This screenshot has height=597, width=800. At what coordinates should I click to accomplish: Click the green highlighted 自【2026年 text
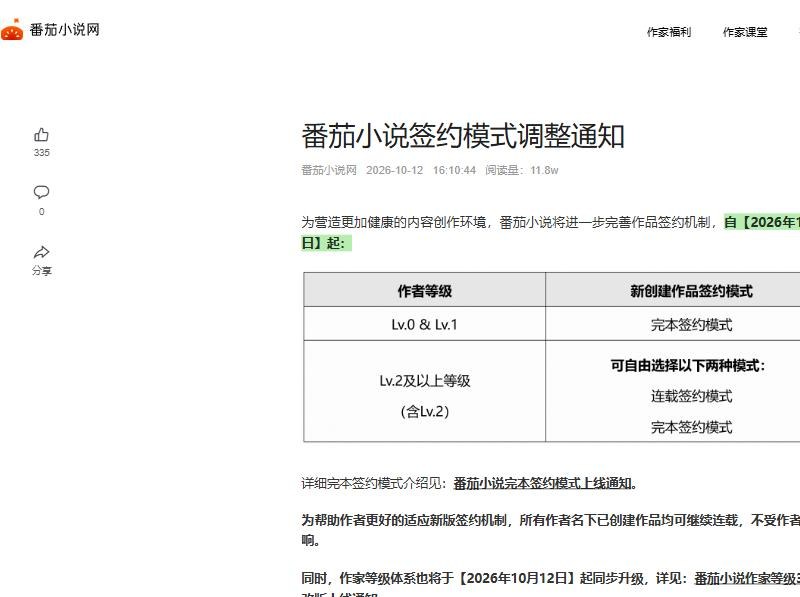pyautogui.click(x=762, y=222)
